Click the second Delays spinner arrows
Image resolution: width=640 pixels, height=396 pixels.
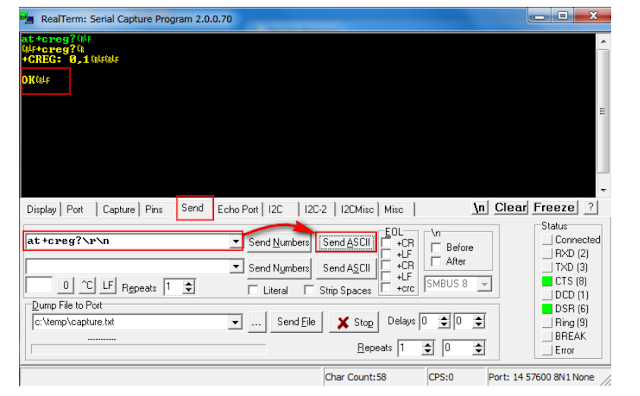[479, 321]
